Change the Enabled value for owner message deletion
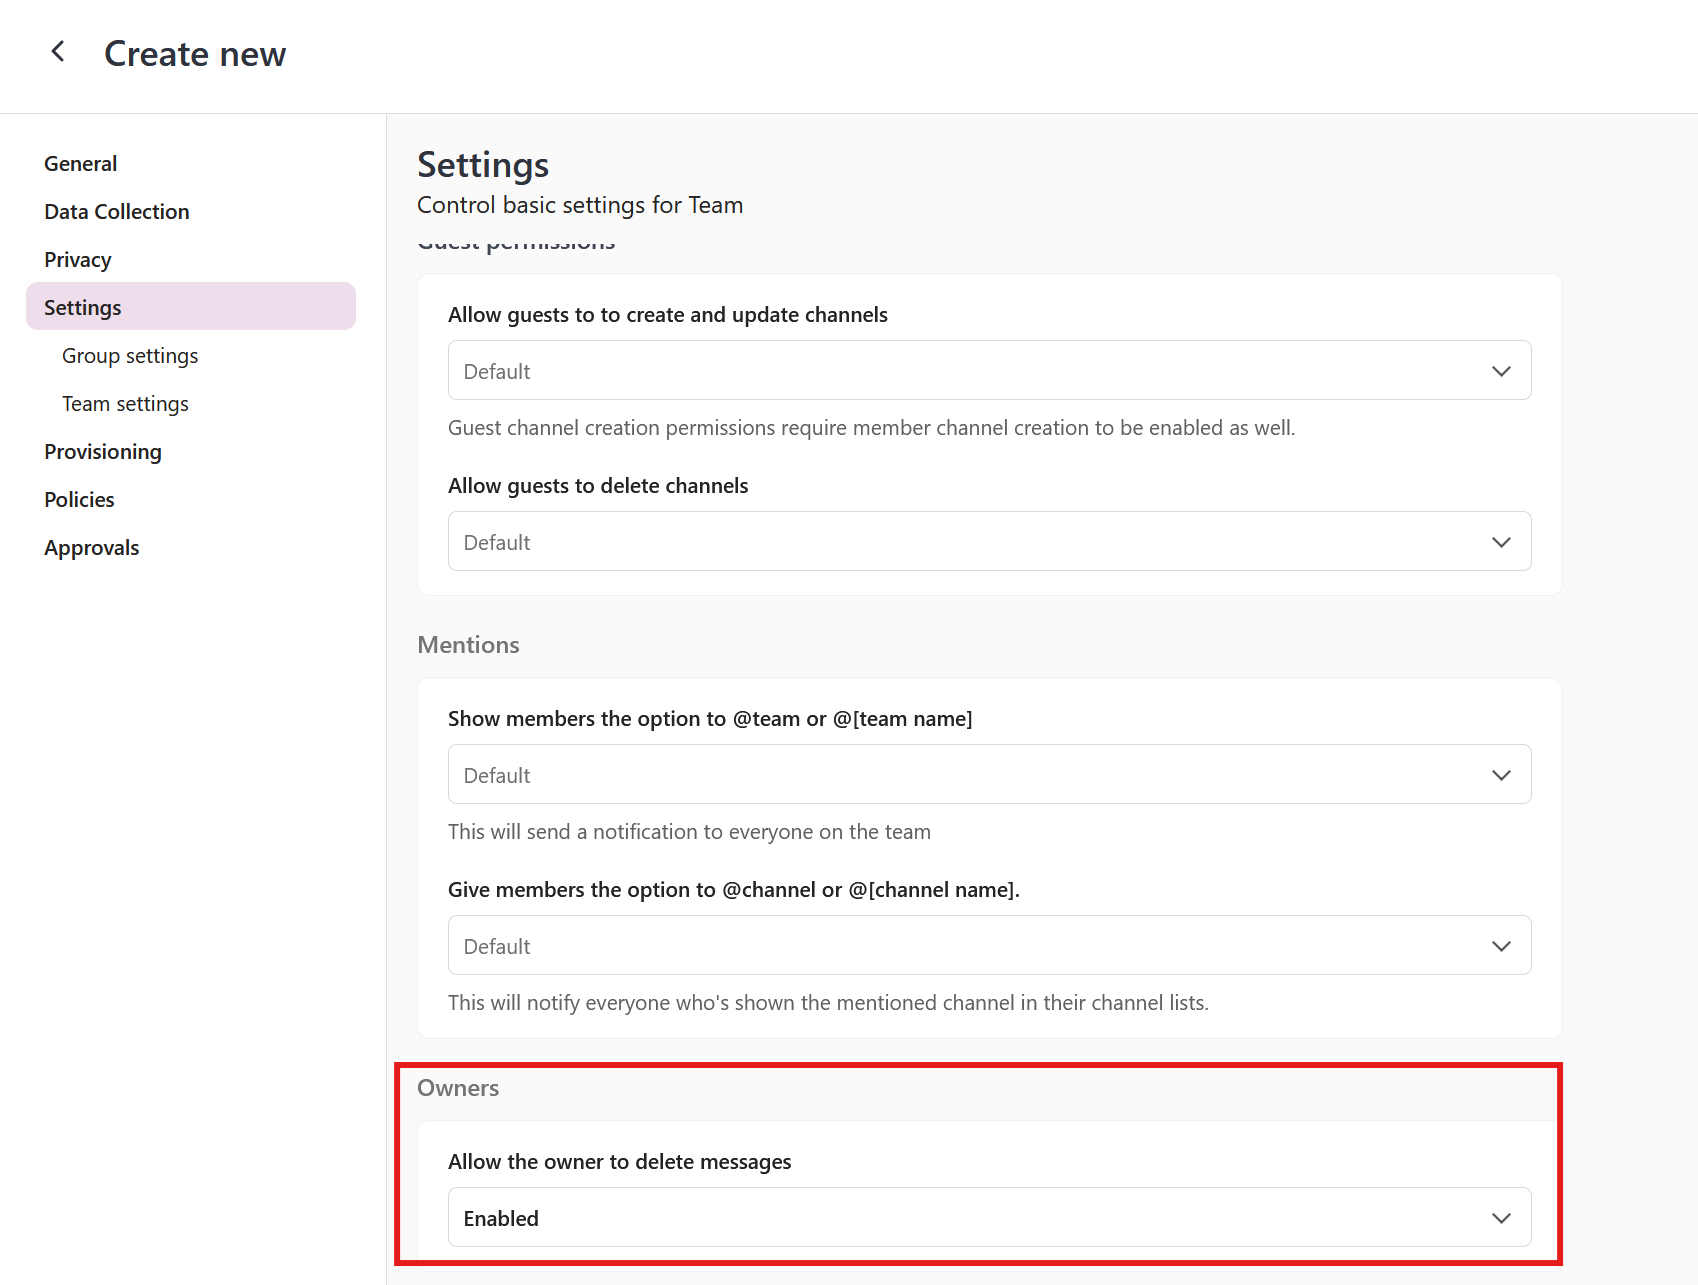This screenshot has width=1698, height=1285. coord(988,1217)
